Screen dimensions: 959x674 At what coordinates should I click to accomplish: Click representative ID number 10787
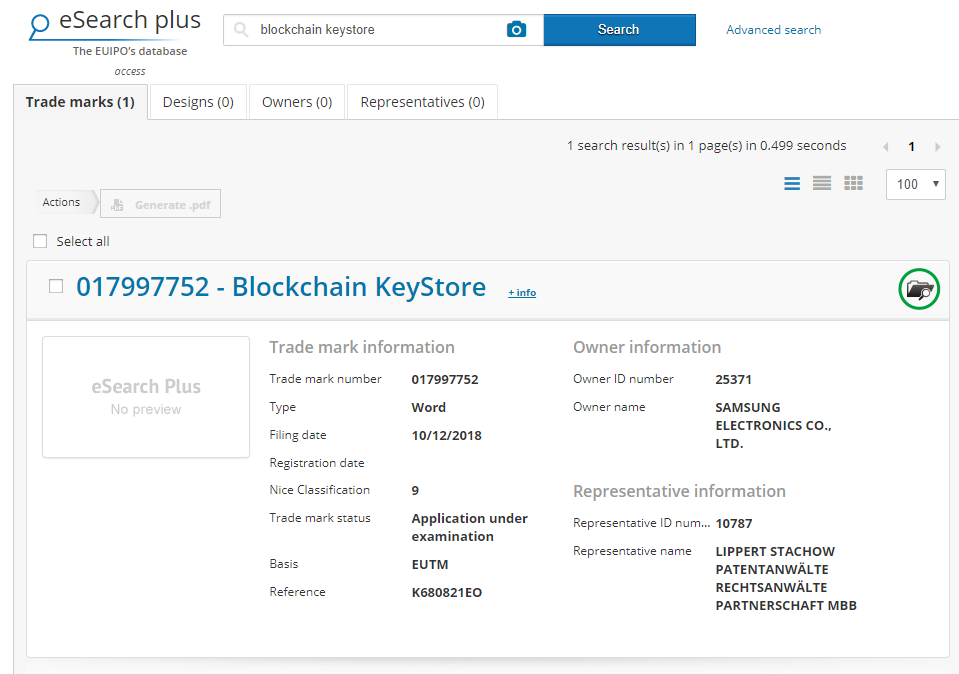coord(734,524)
